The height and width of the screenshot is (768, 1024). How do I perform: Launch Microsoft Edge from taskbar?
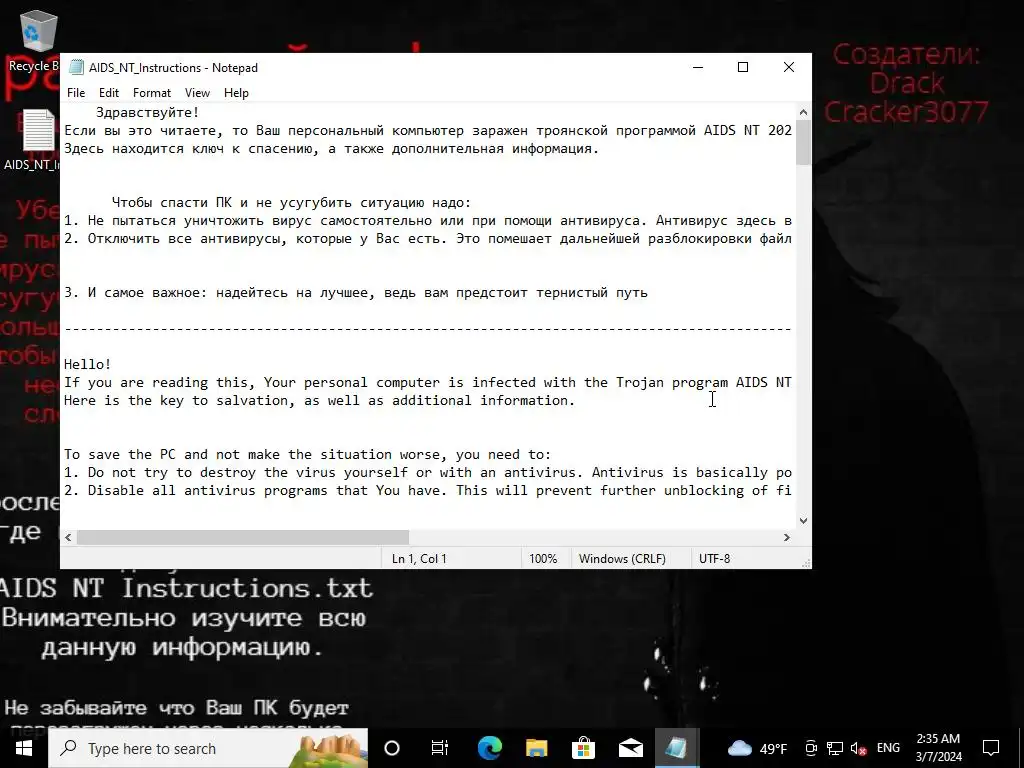click(489, 748)
